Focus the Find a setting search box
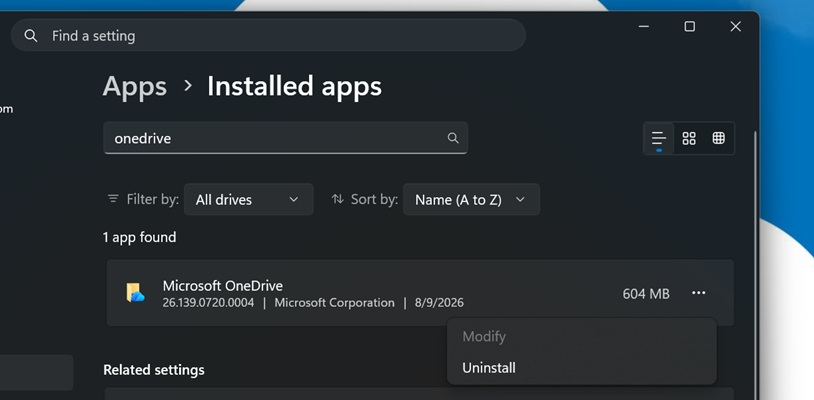This screenshot has width=814, height=400. [268, 35]
